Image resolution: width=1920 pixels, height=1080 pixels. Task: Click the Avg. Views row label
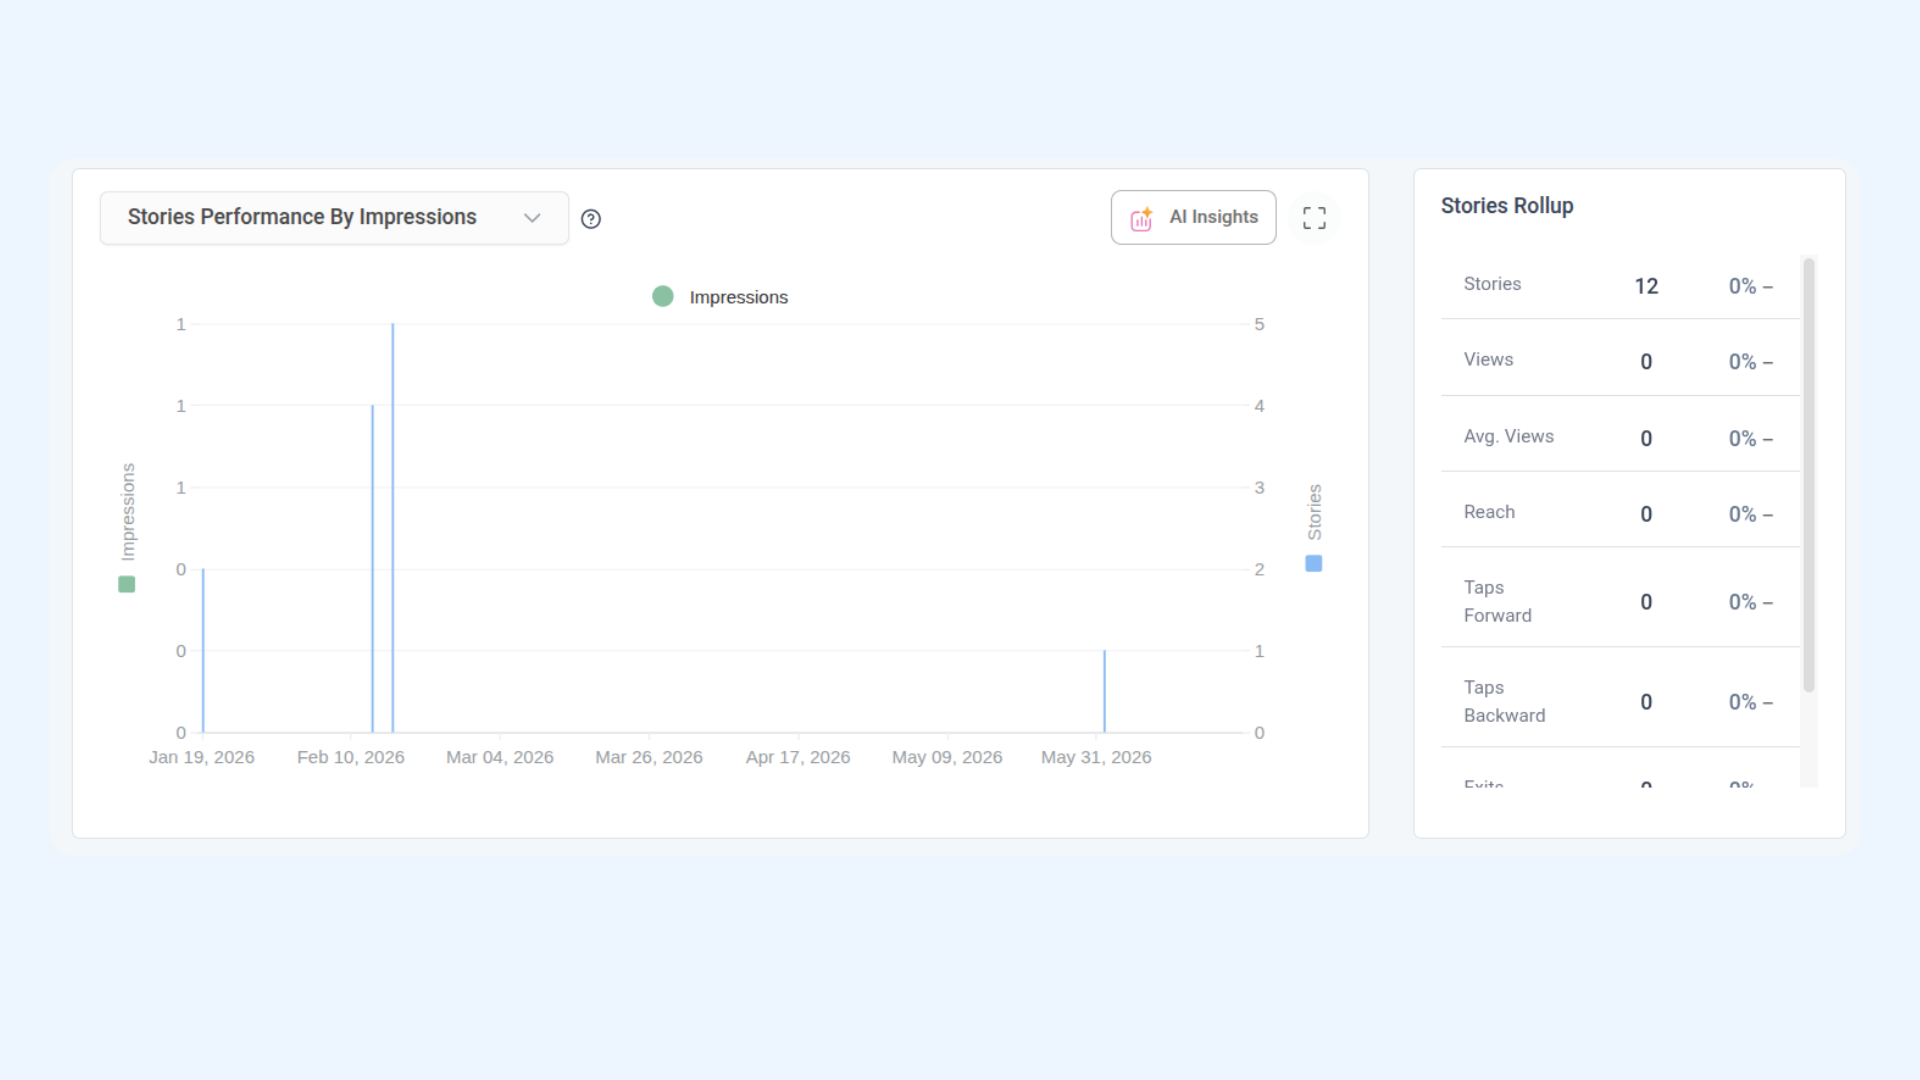(1508, 437)
